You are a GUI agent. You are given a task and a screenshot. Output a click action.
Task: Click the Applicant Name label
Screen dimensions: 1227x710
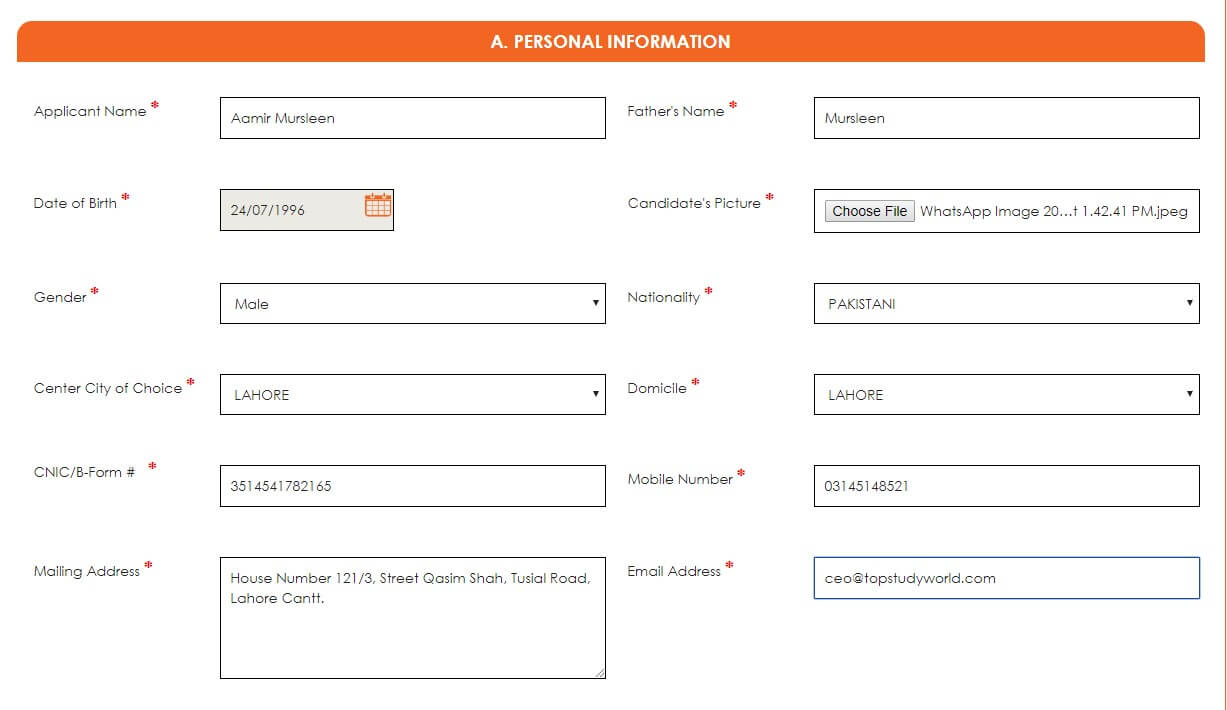click(x=90, y=111)
